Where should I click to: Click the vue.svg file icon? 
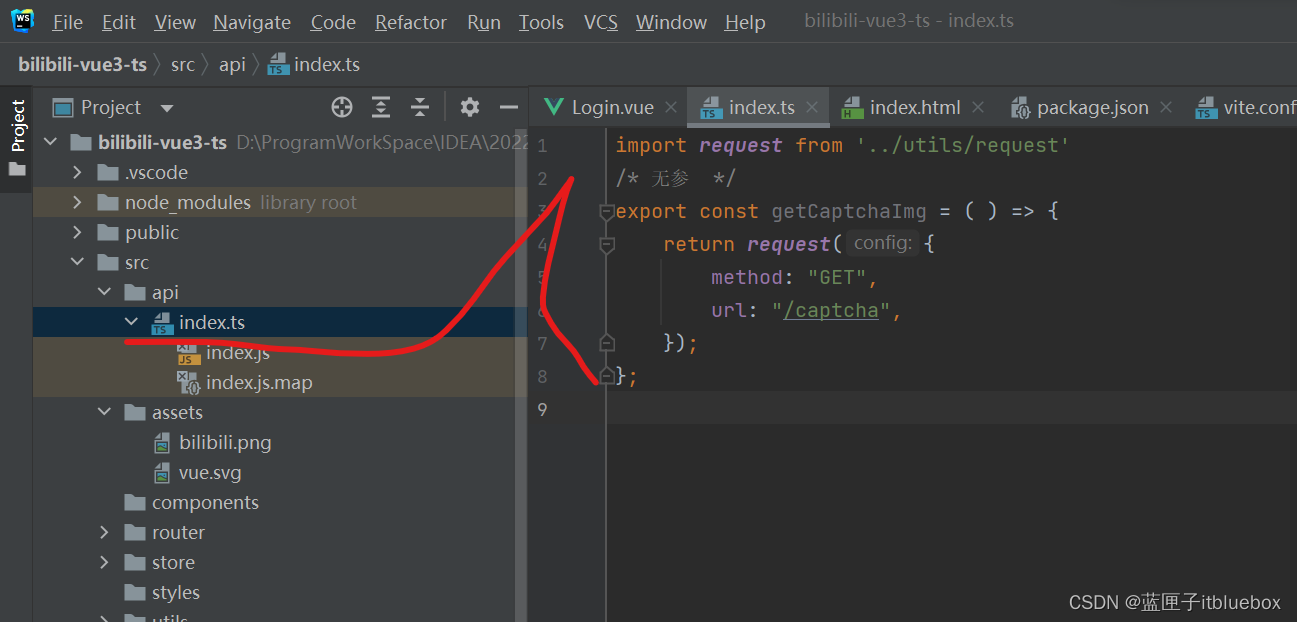coord(162,473)
